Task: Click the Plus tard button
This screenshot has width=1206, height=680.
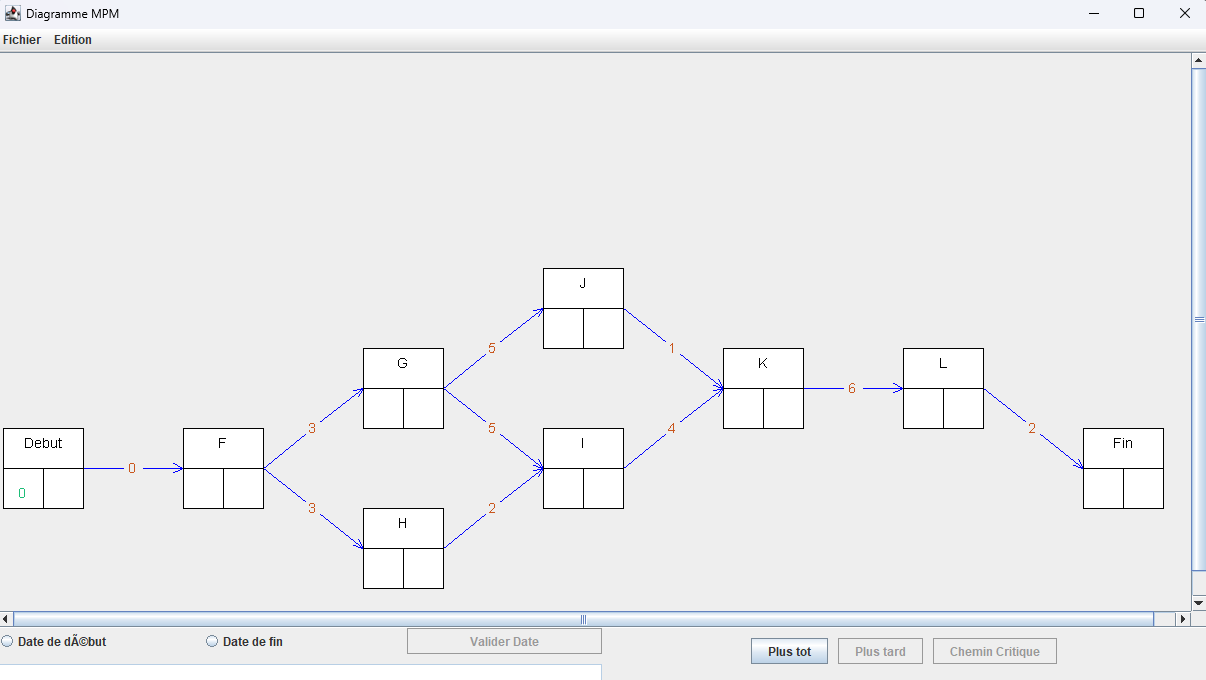Action: point(880,652)
